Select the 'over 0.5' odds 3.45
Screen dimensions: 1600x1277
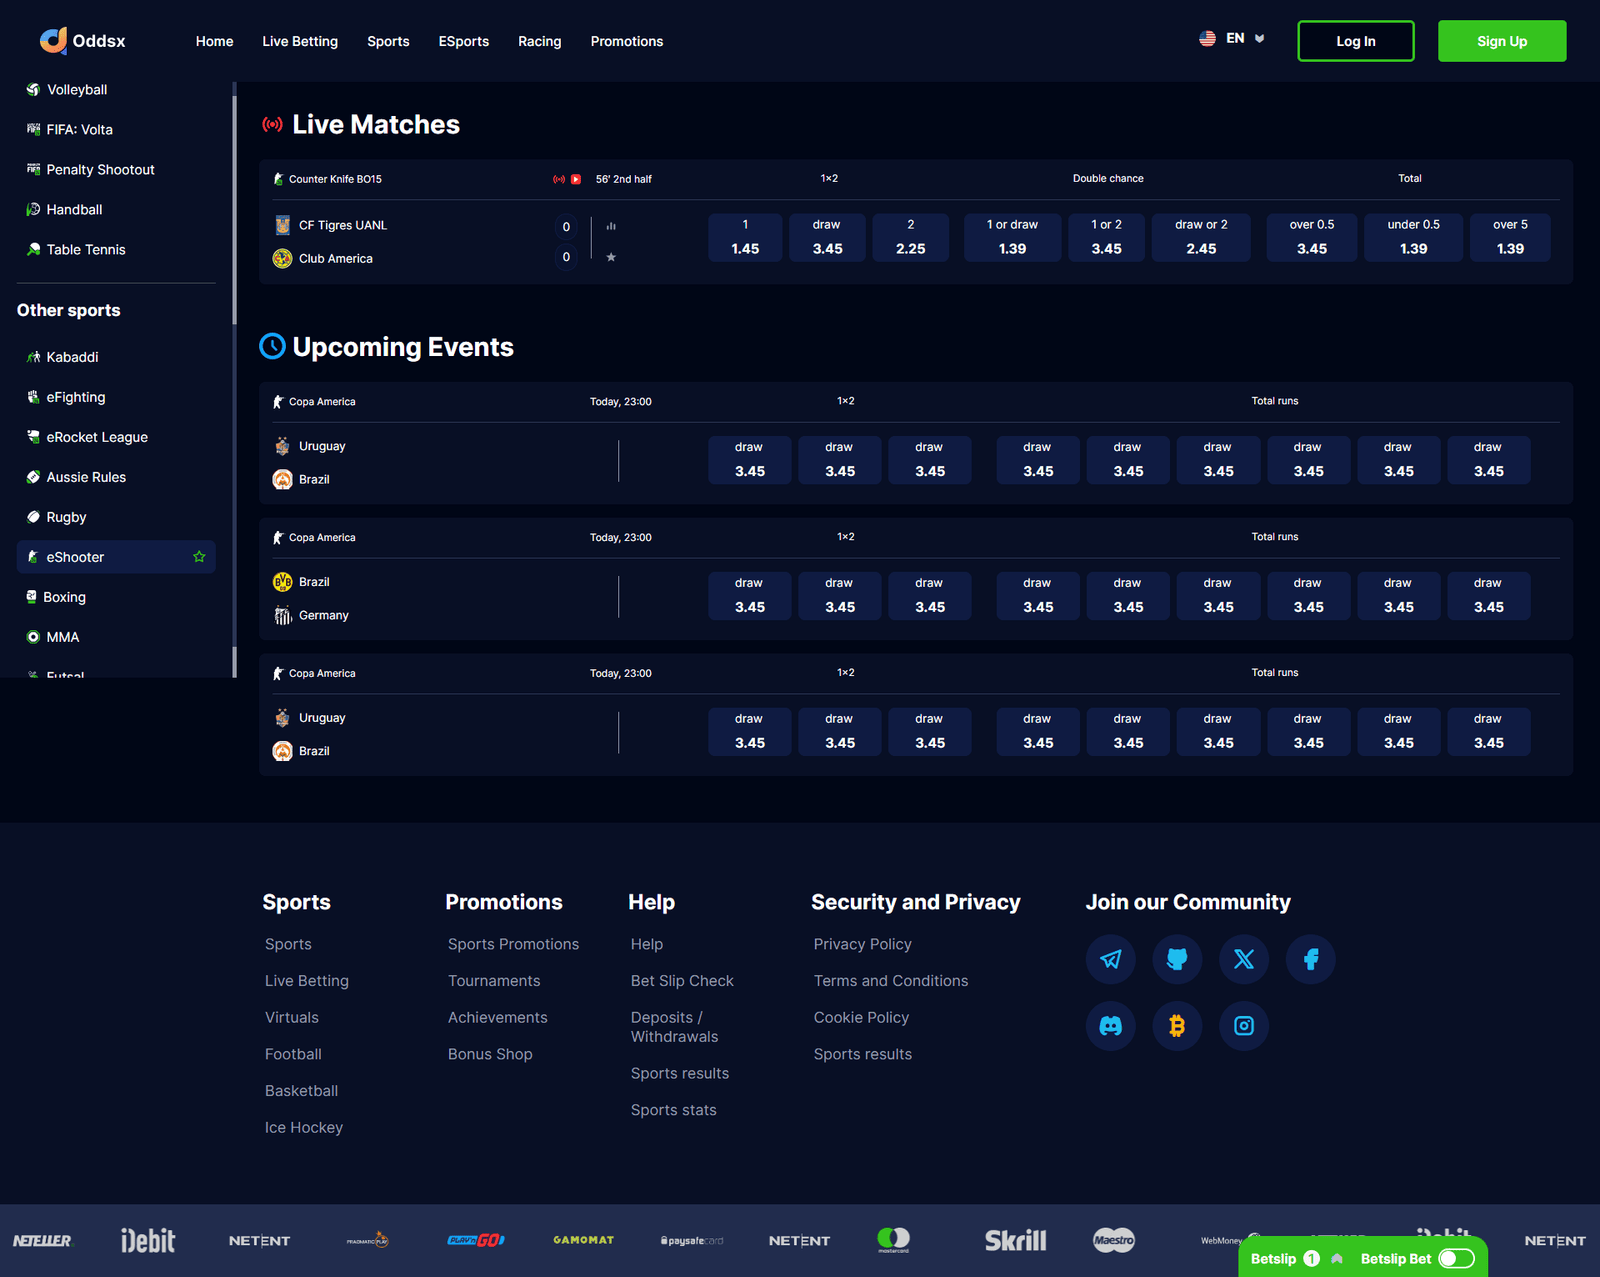(x=1311, y=238)
